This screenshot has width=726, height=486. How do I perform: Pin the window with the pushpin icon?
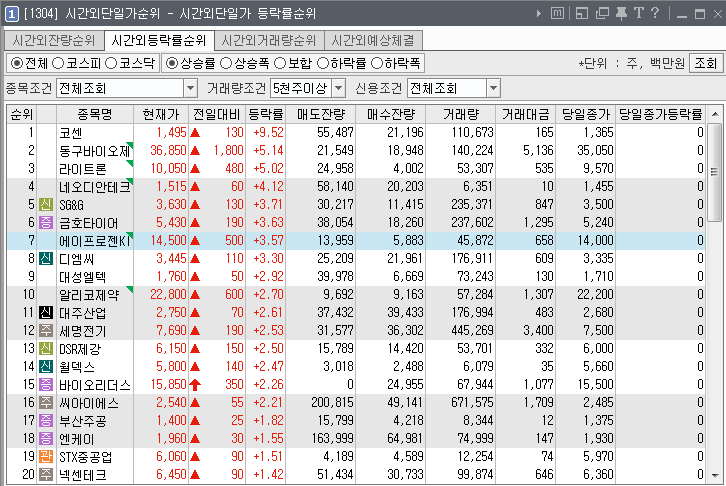(x=621, y=13)
